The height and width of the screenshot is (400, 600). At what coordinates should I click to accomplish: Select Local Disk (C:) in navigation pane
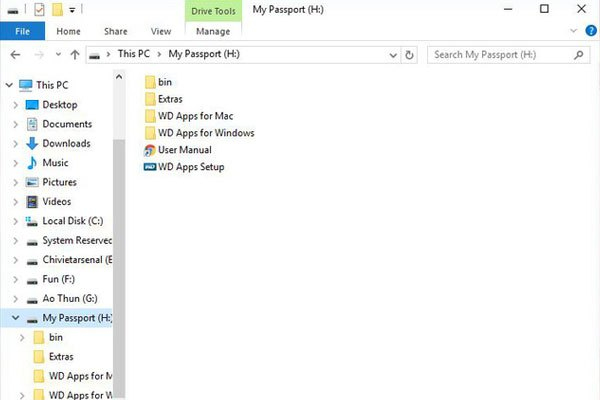pyautogui.click(x=73, y=221)
